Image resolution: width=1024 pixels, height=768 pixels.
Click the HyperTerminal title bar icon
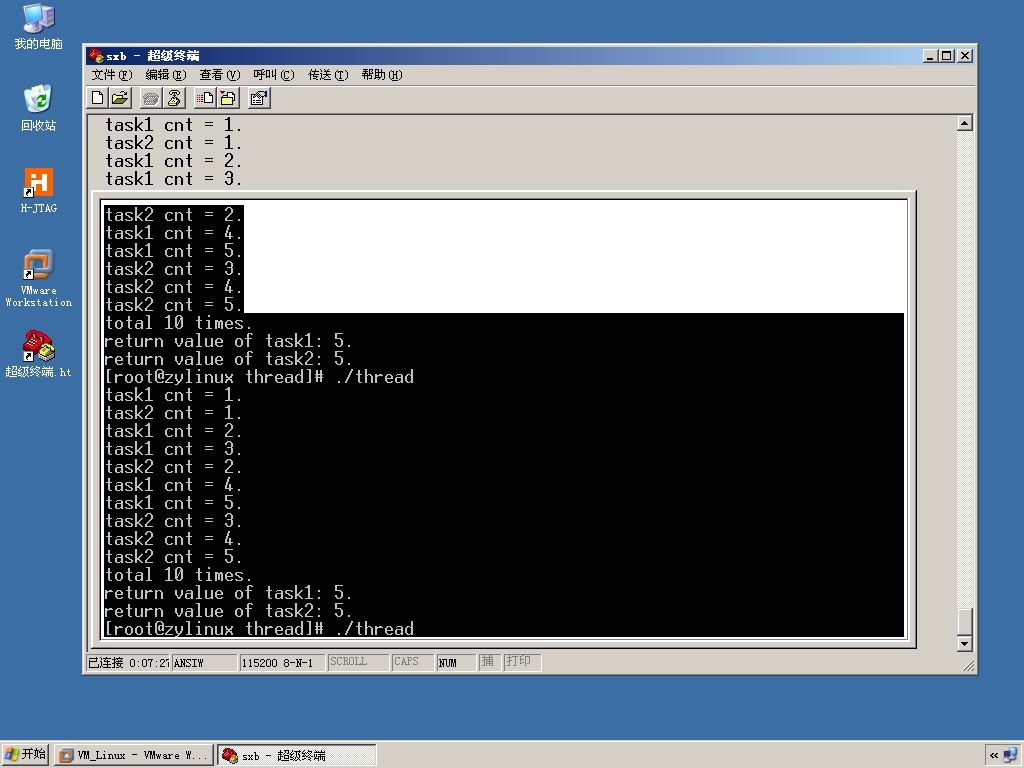96,56
